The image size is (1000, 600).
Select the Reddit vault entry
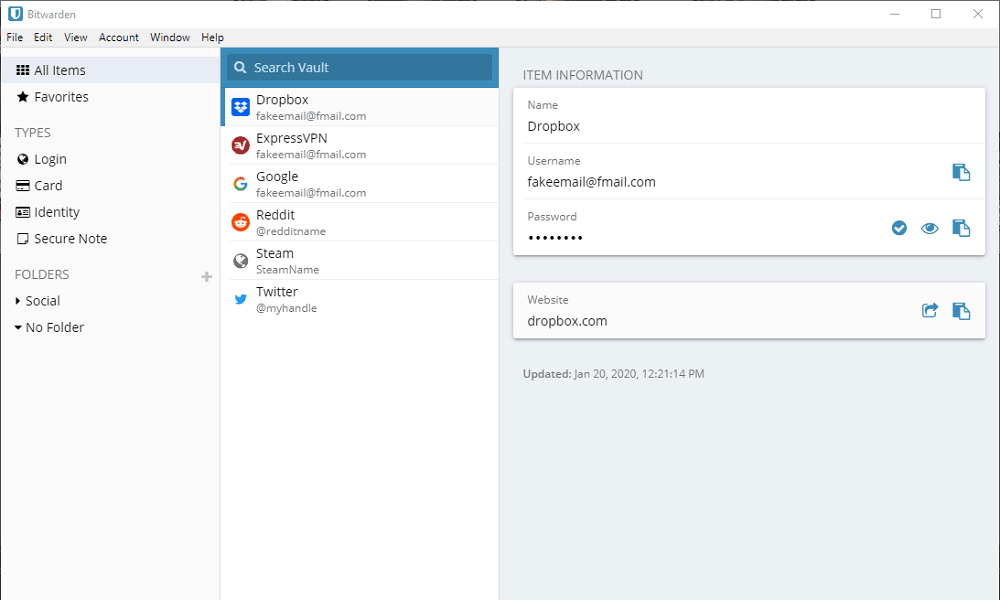click(x=360, y=222)
